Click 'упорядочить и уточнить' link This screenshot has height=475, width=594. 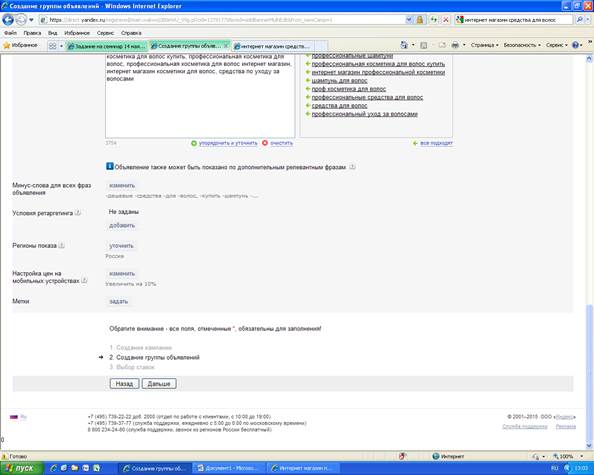click(x=228, y=143)
